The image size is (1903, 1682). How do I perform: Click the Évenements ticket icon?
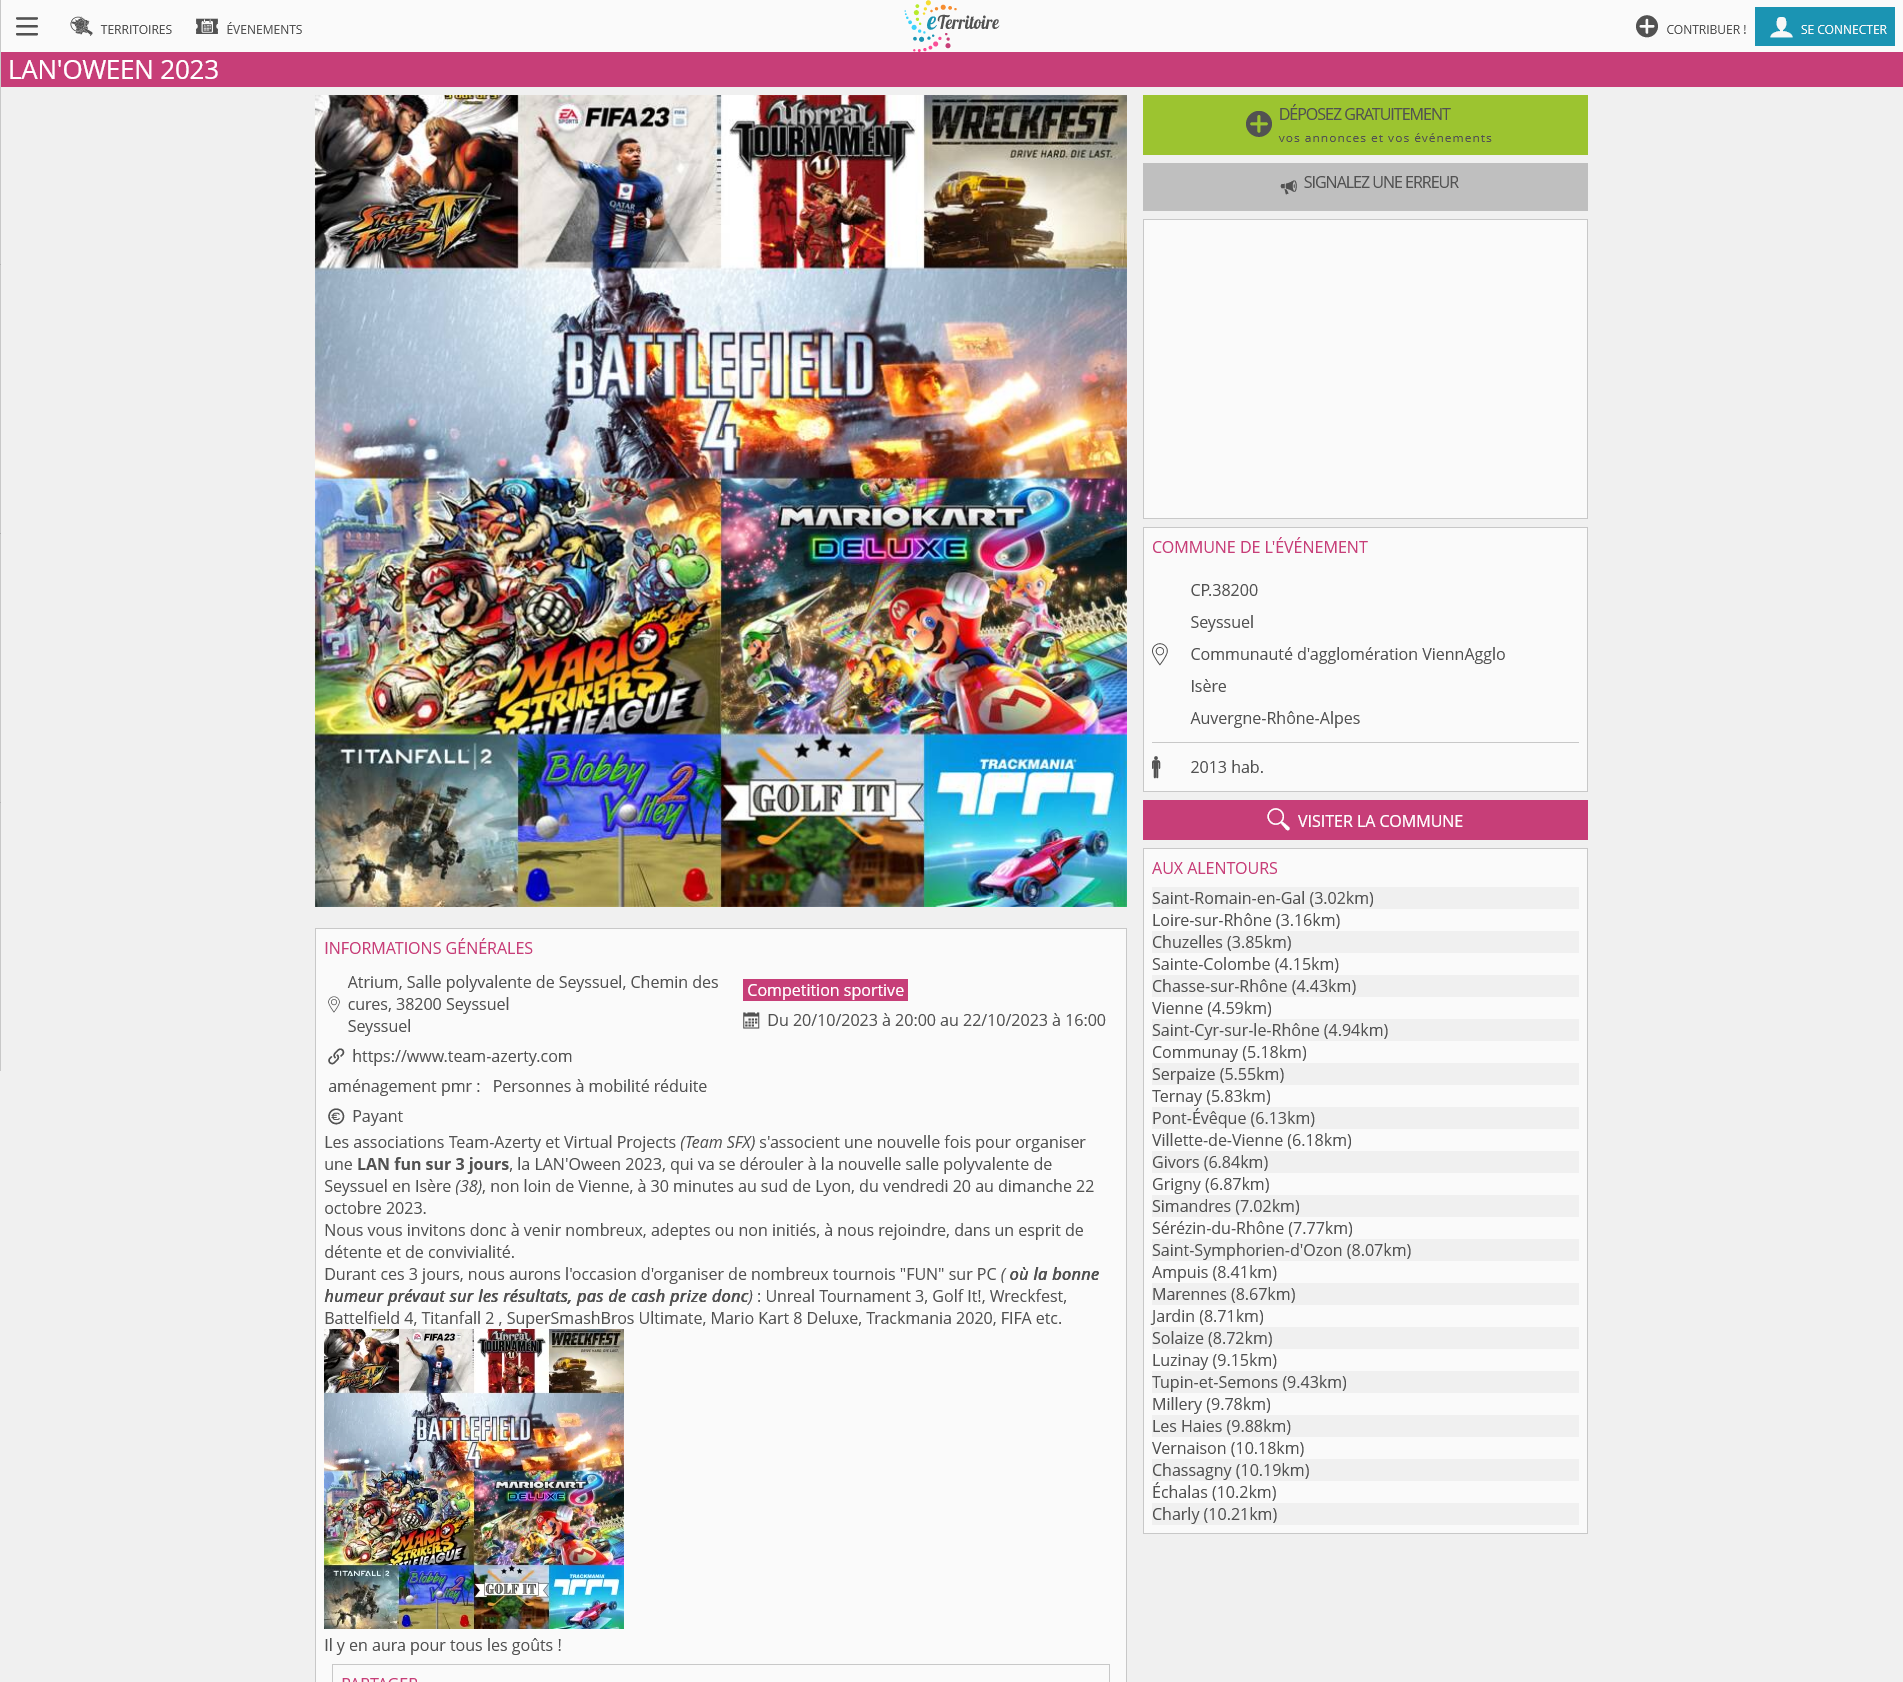click(x=207, y=26)
